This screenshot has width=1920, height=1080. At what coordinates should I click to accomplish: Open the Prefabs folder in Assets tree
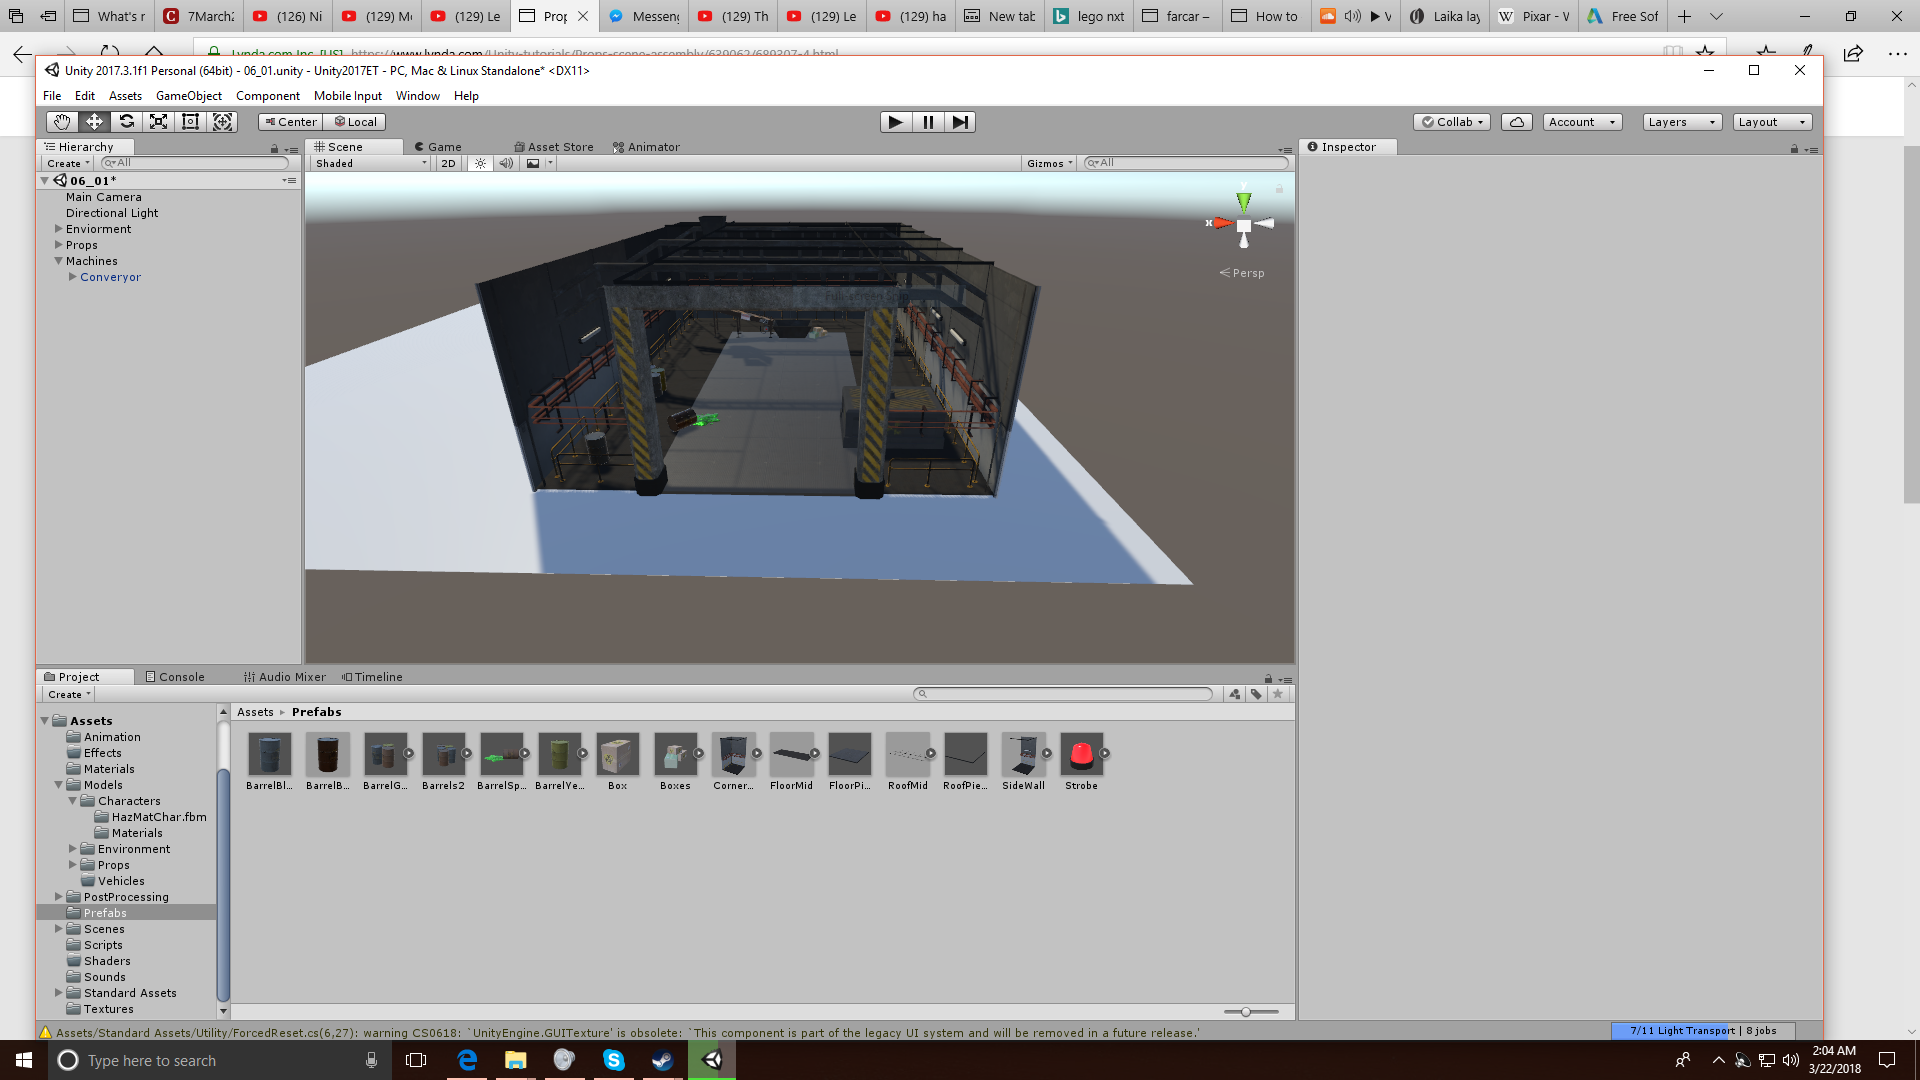pos(105,913)
